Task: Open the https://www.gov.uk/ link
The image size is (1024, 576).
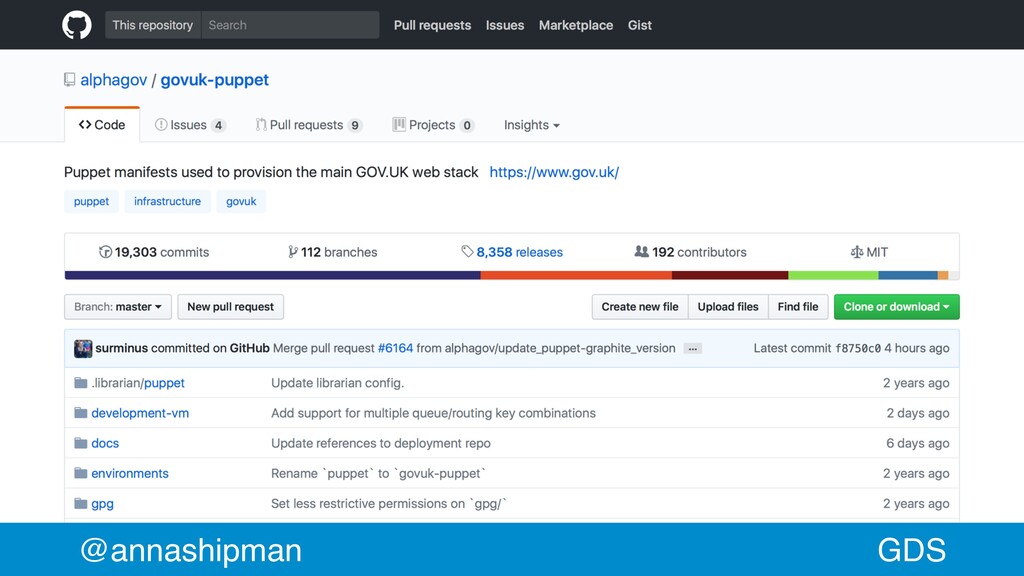Action: (554, 172)
